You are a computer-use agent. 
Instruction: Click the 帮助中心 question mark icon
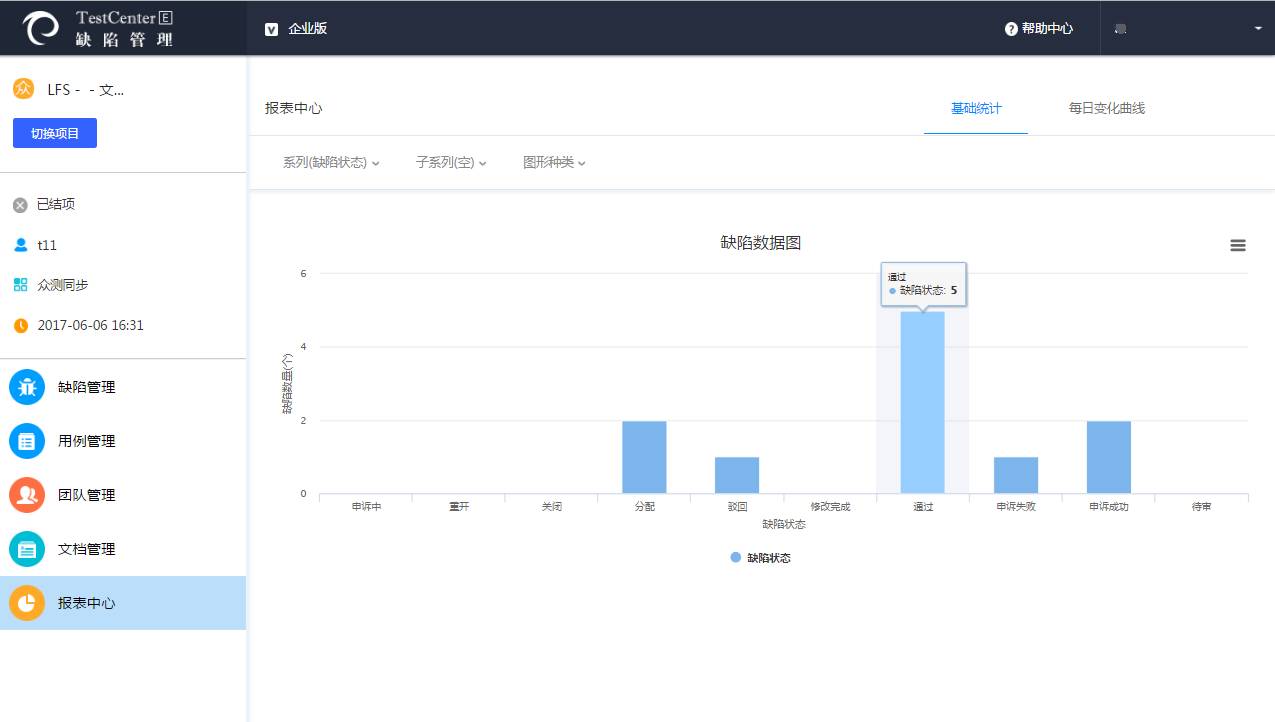[x=1011, y=29]
